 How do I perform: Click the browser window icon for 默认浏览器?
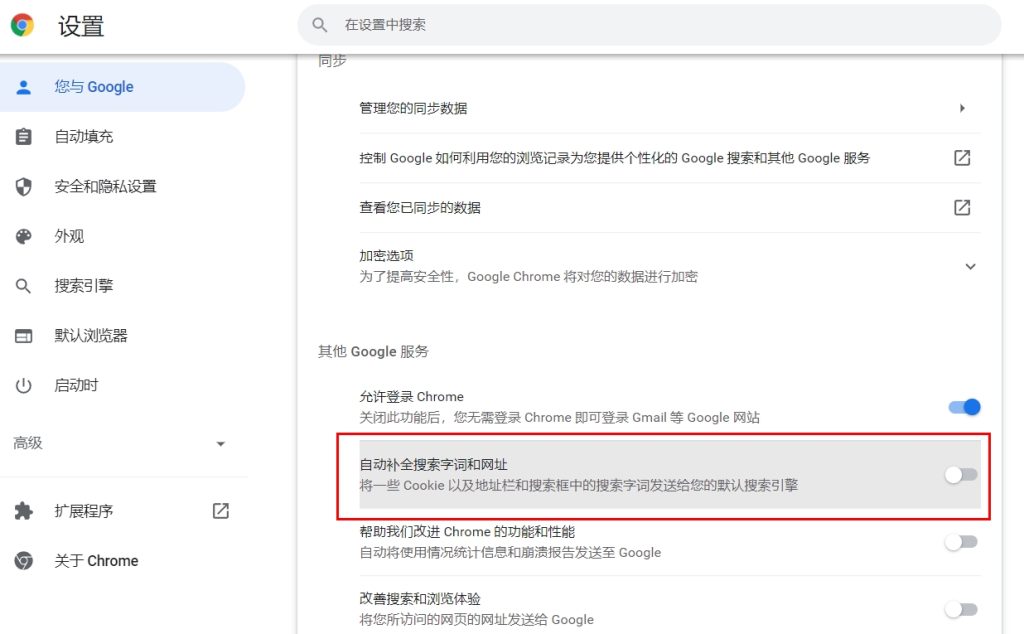[x=24, y=336]
